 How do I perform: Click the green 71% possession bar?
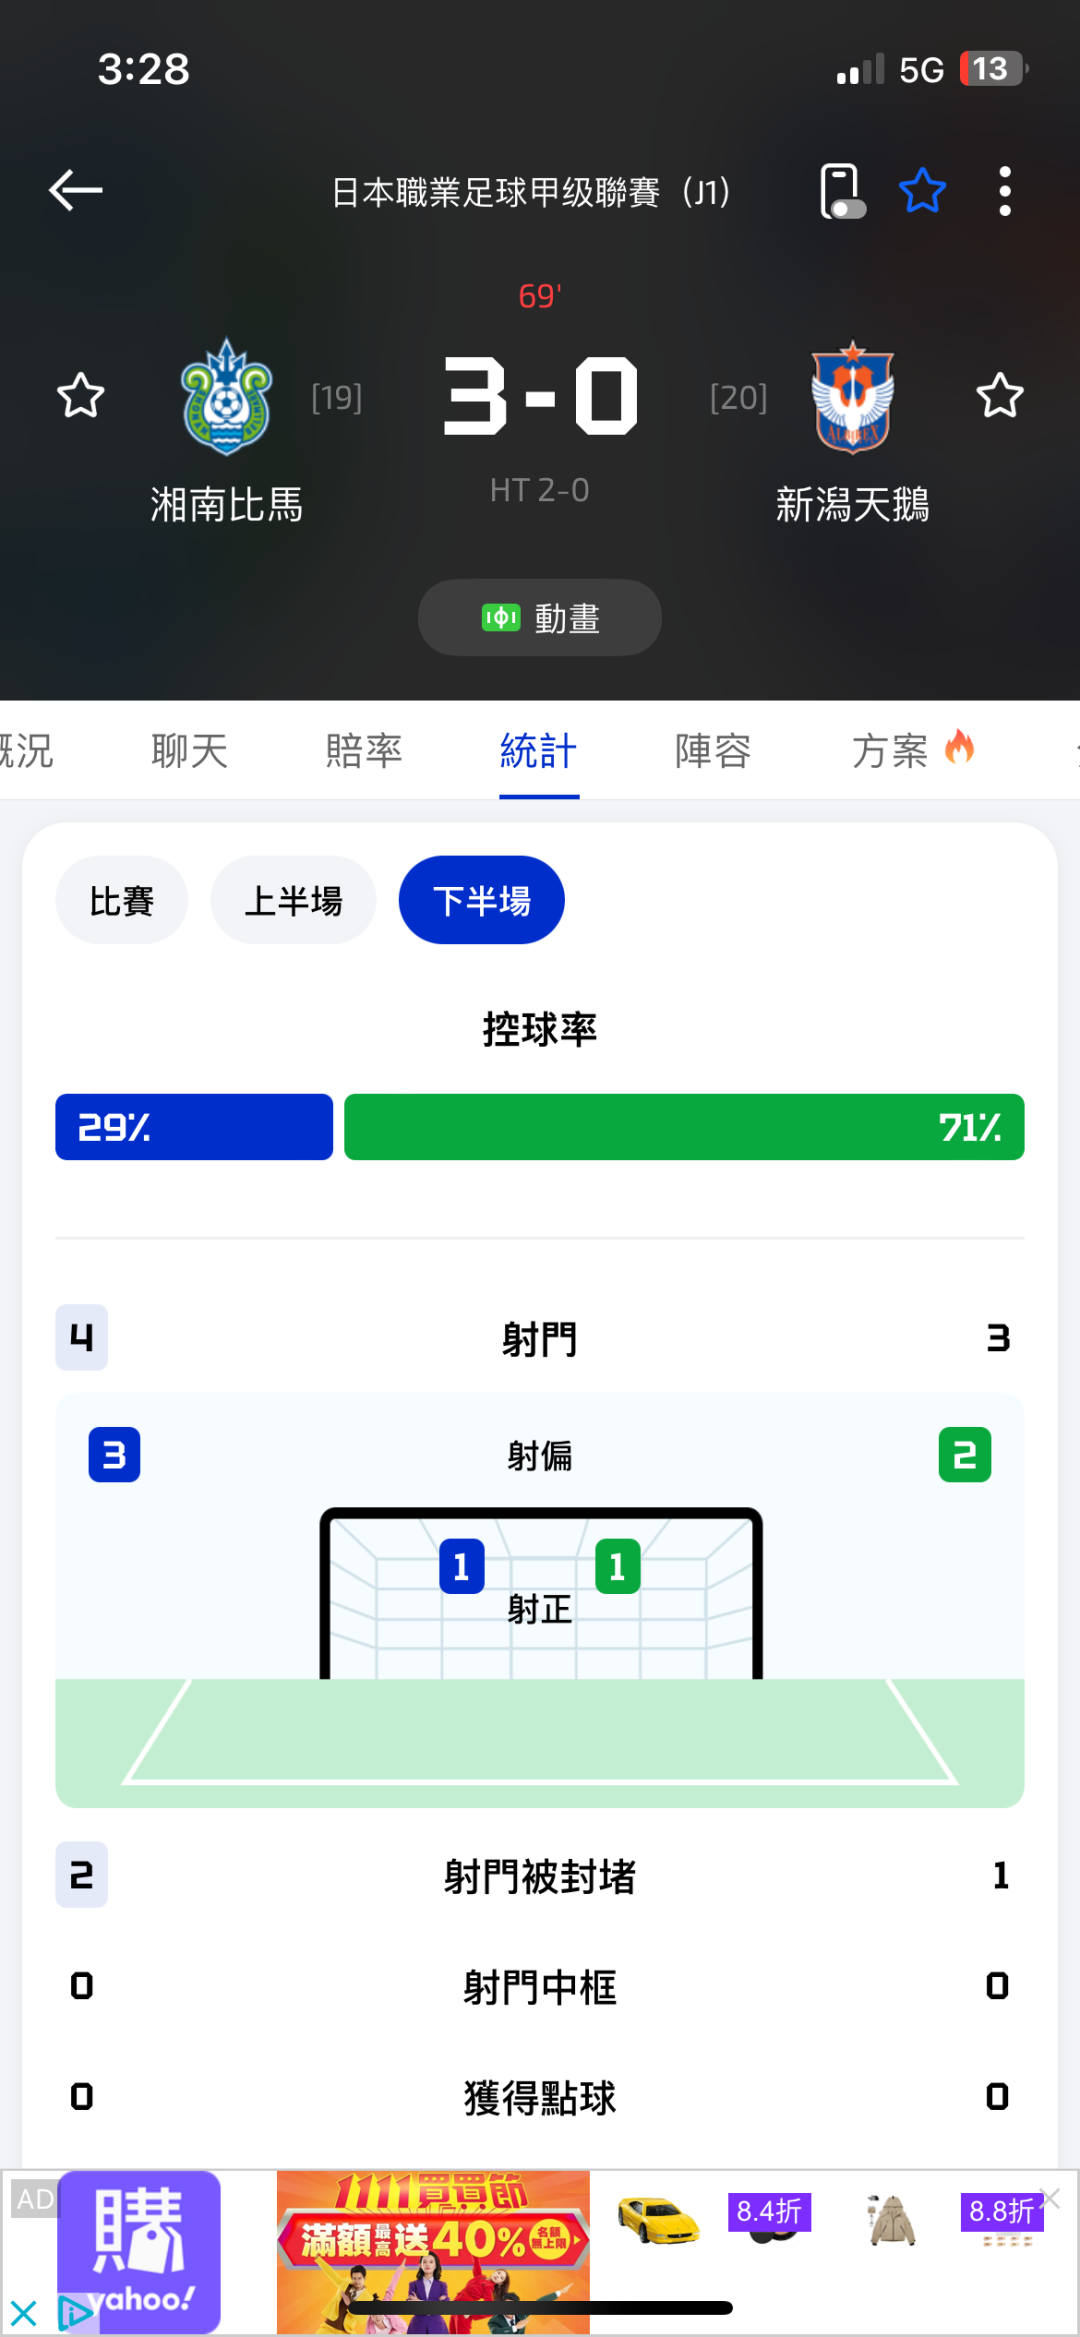coord(684,1127)
